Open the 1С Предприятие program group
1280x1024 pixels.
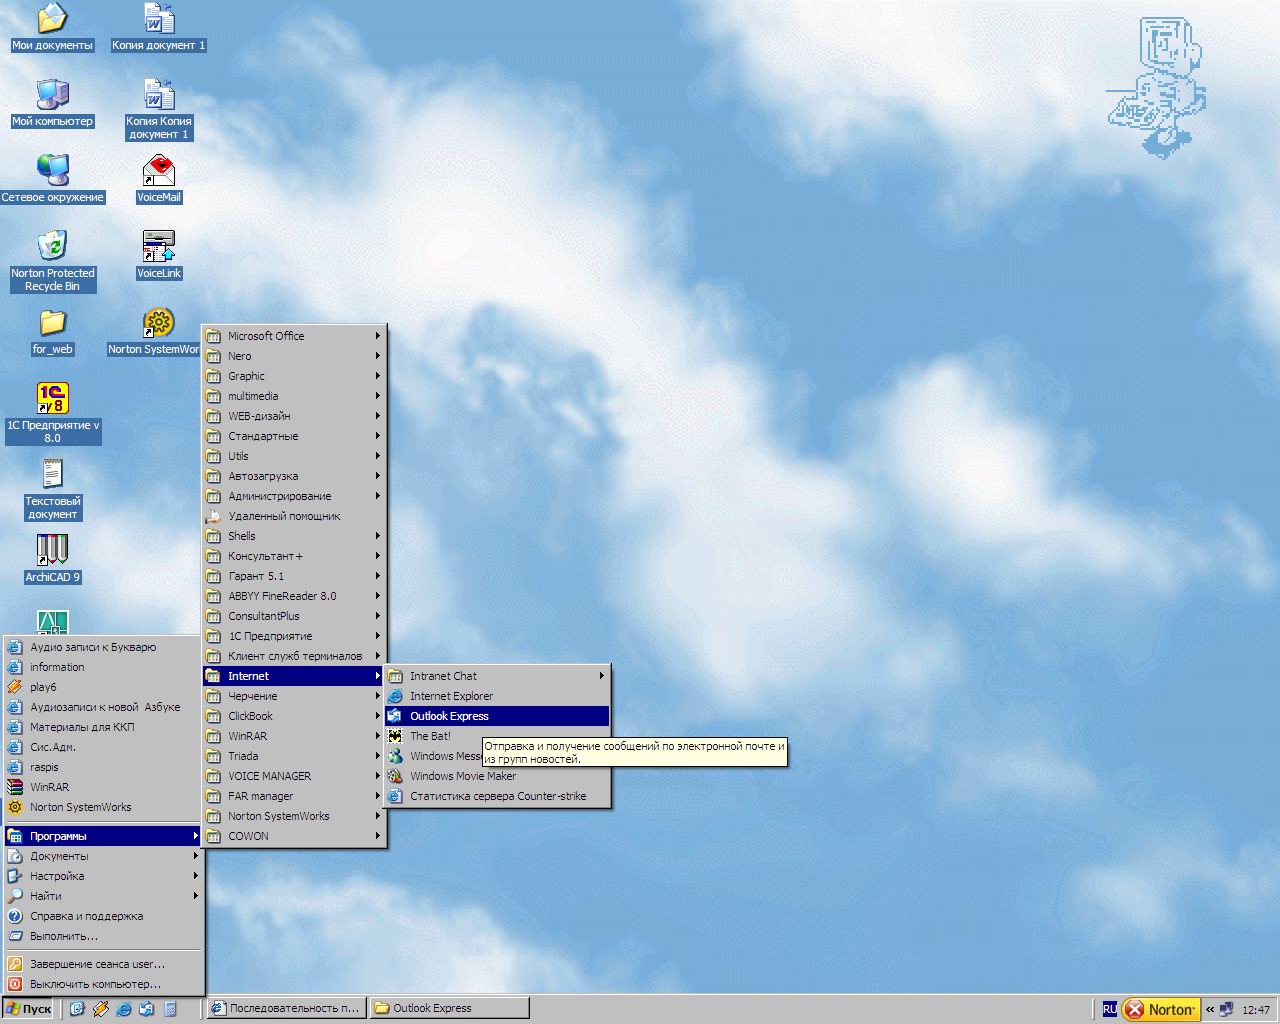(x=294, y=636)
